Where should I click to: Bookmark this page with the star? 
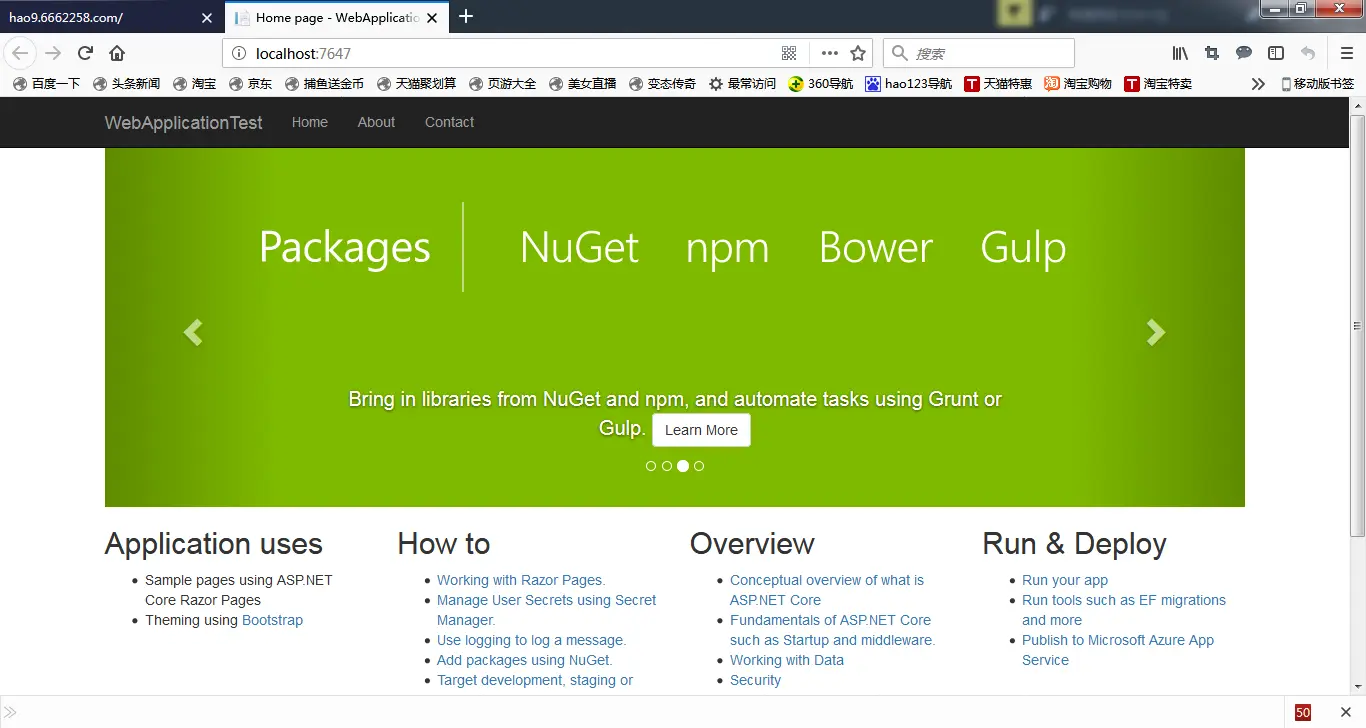857,54
